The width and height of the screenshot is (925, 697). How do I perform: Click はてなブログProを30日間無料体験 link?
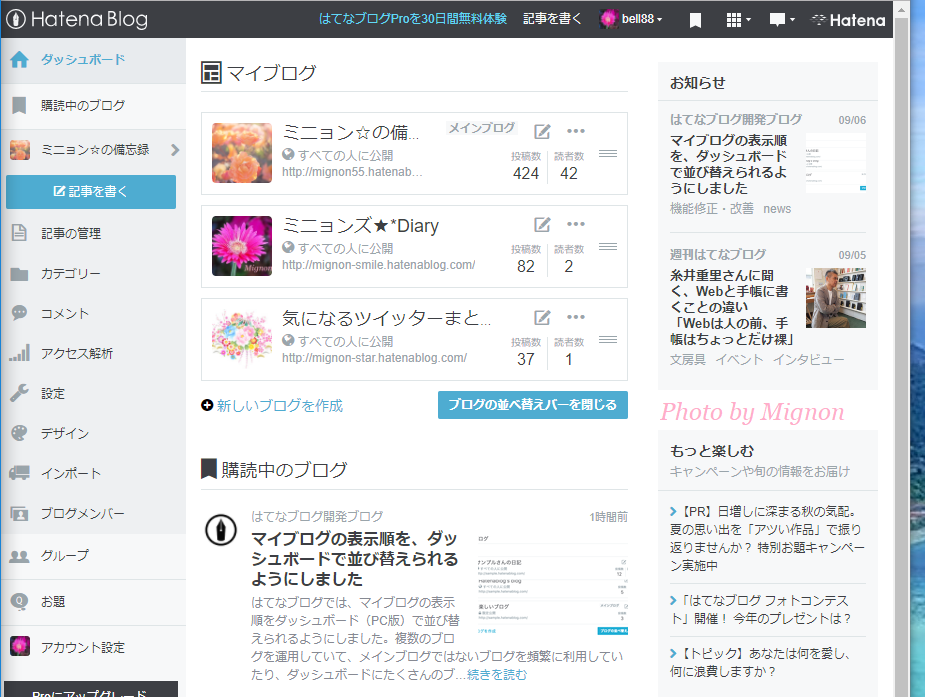[x=412, y=19]
